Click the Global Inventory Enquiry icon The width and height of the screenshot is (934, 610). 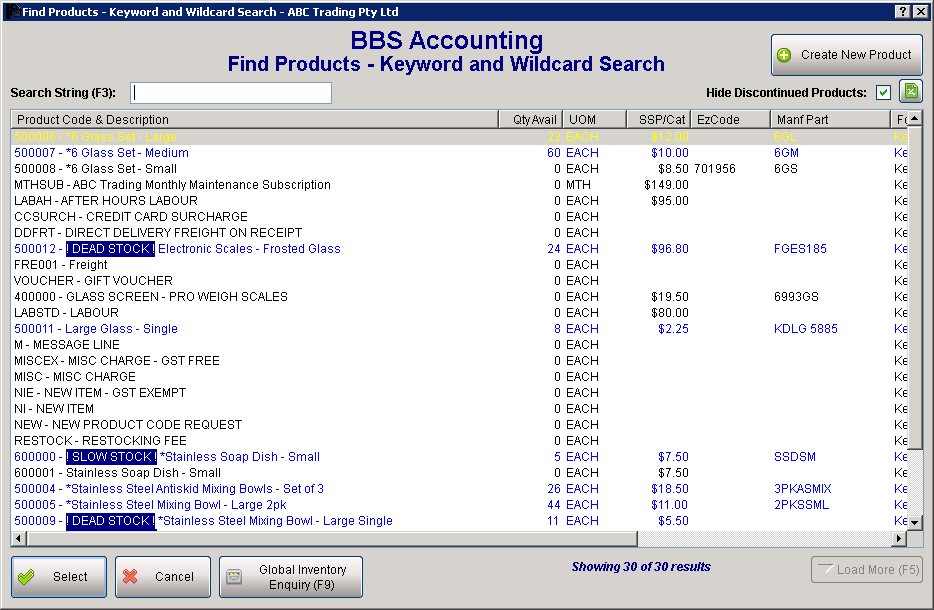234,577
